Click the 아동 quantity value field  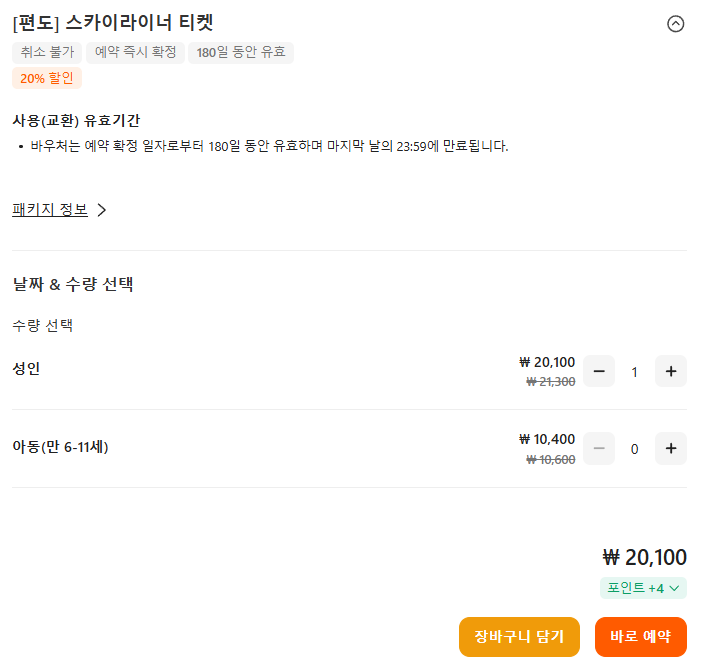click(634, 449)
